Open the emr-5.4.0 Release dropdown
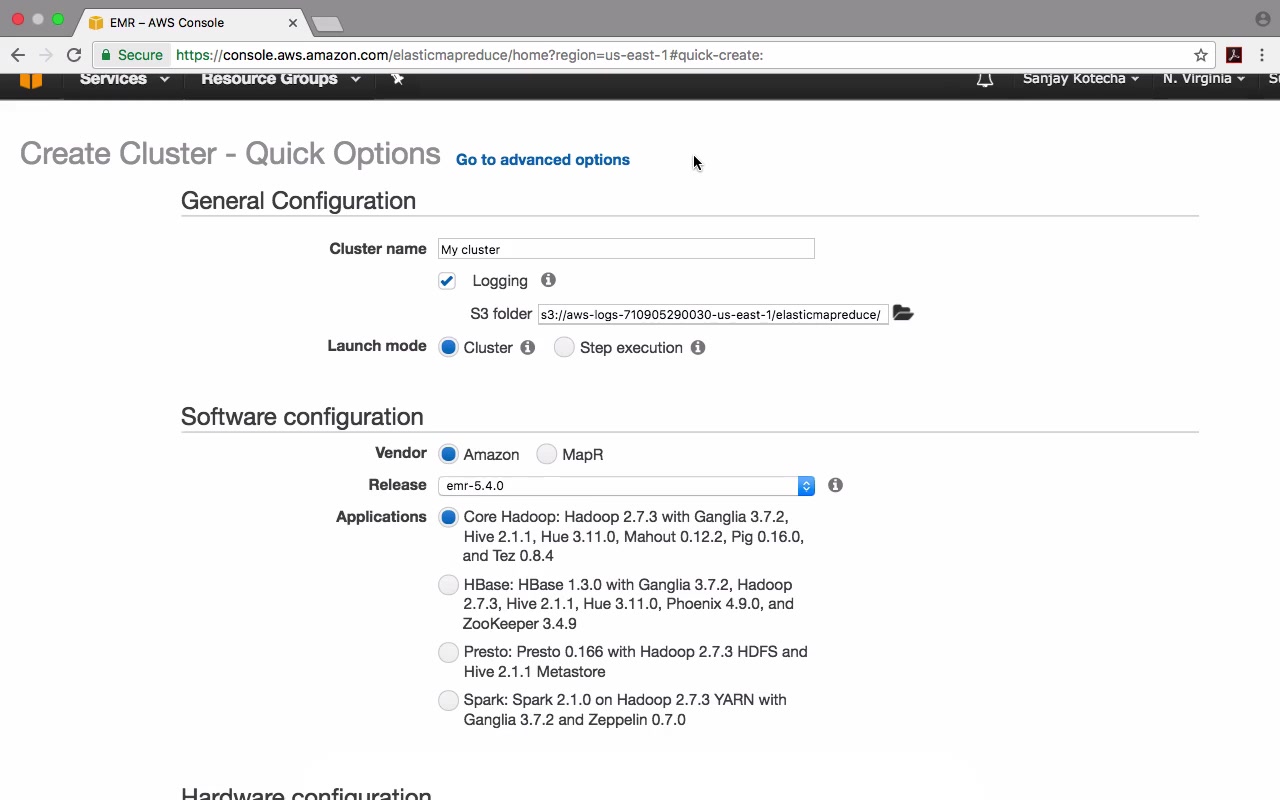The height and width of the screenshot is (800, 1280). pyautogui.click(x=626, y=486)
